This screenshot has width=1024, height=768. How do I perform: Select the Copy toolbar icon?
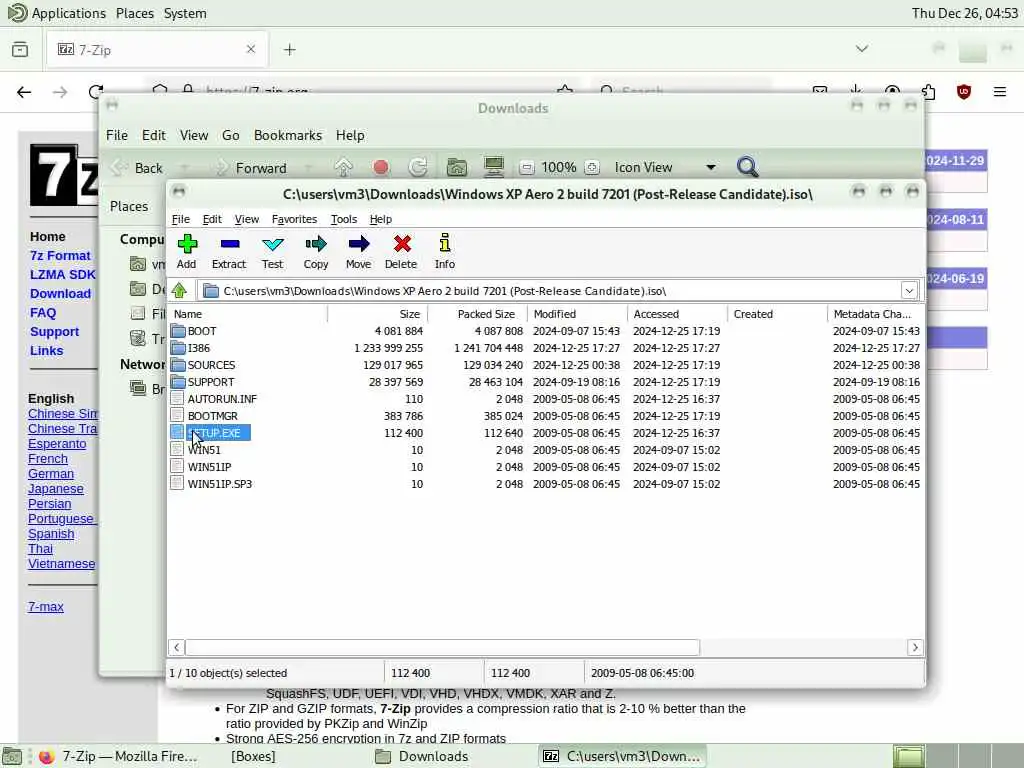pos(315,251)
